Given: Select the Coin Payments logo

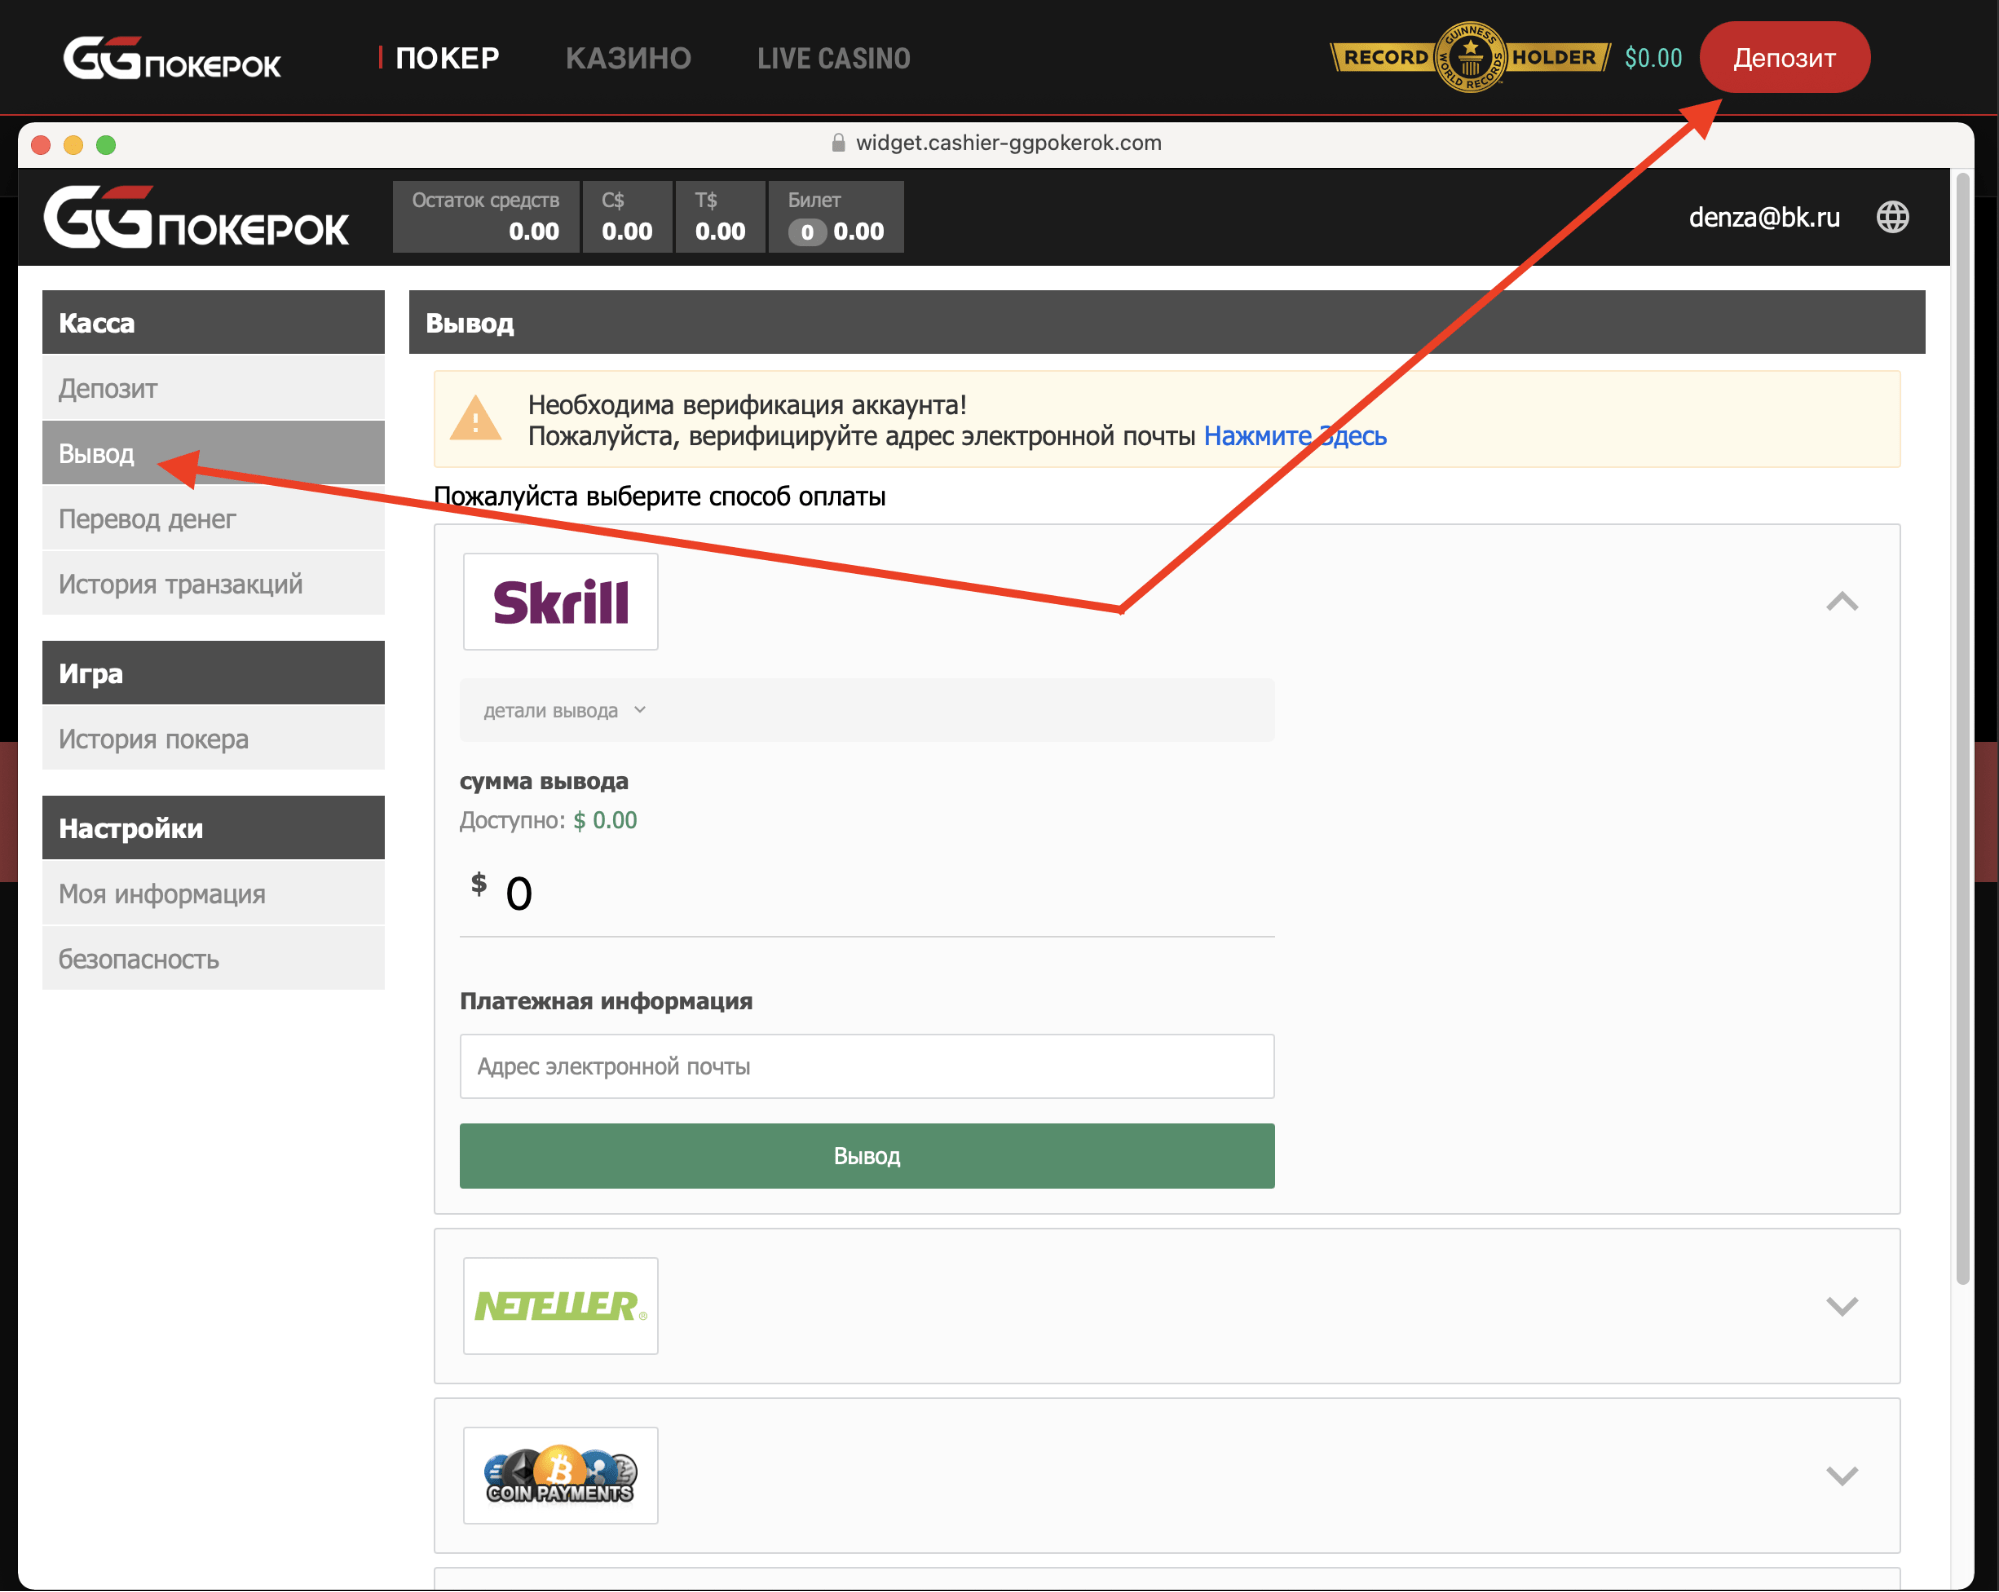Looking at the screenshot, I should 561,1475.
